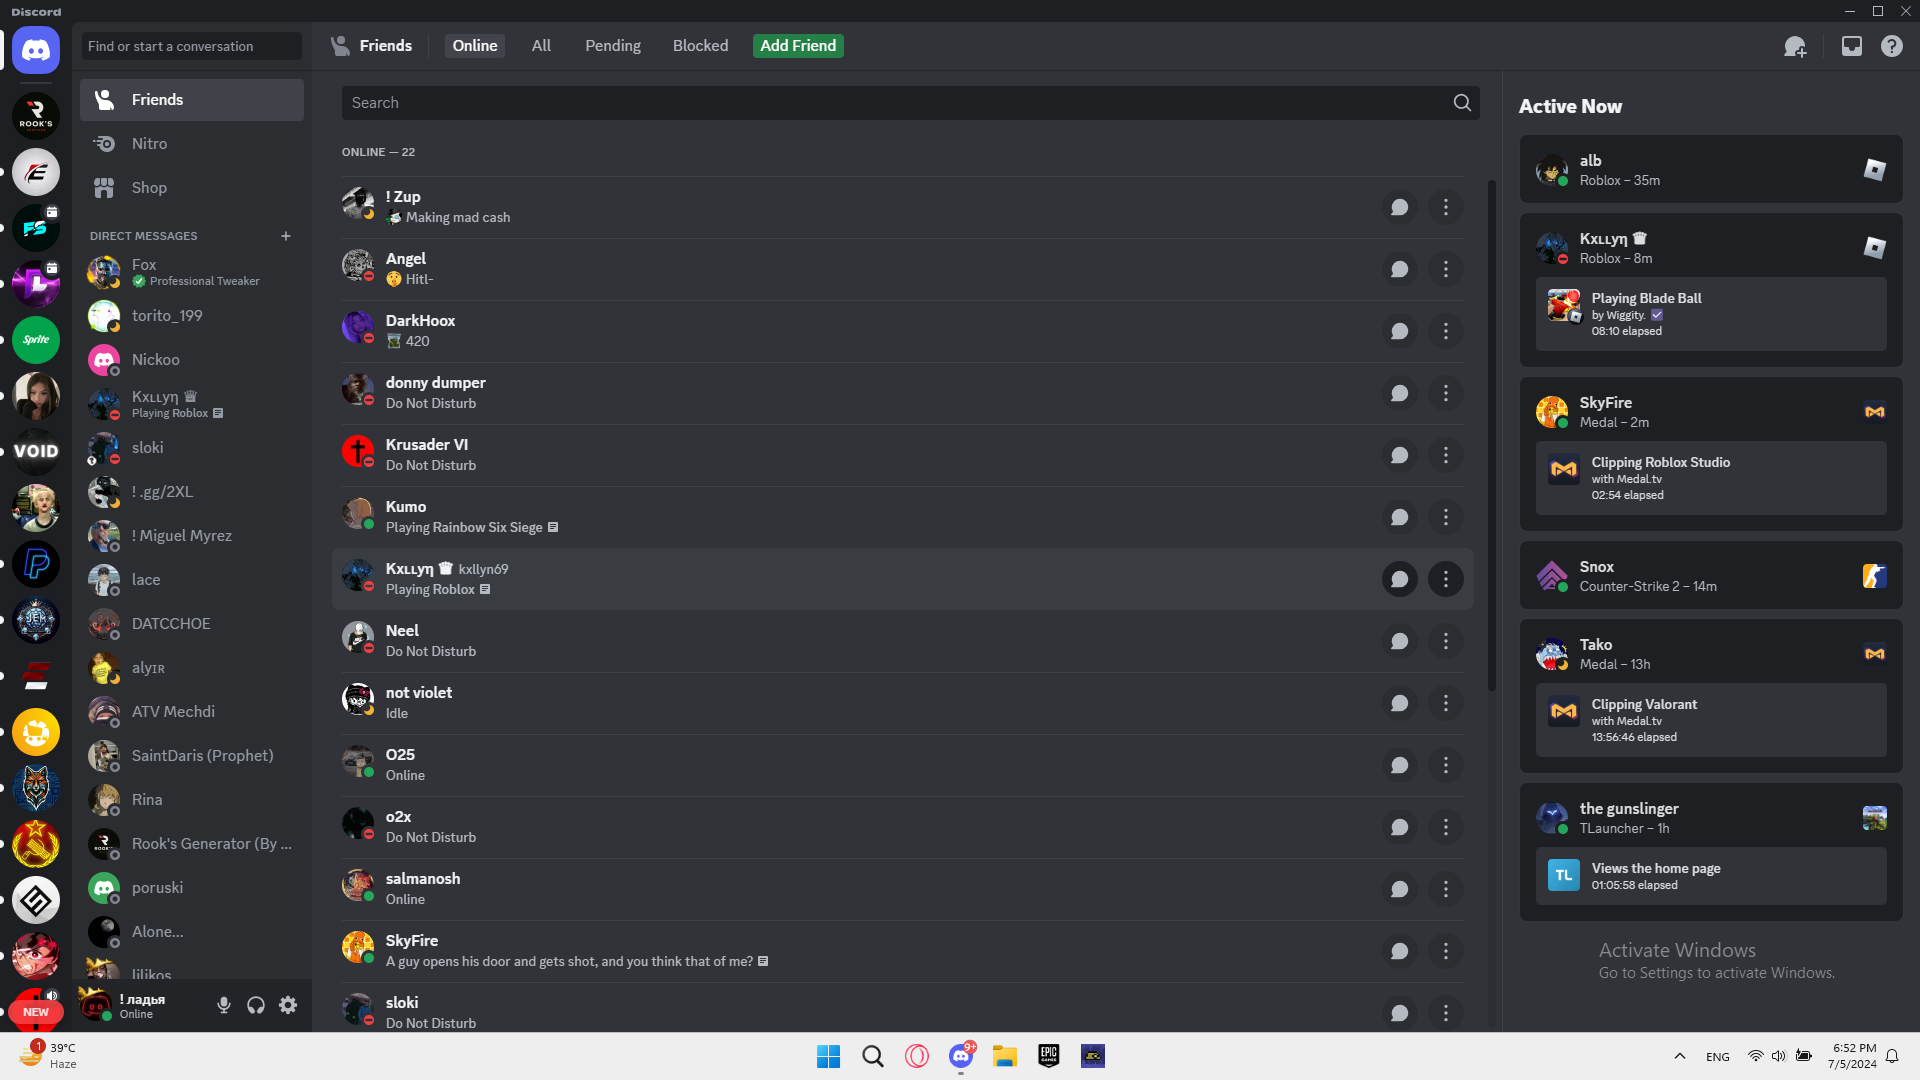Image resolution: width=1920 pixels, height=1080 pixels.
Task: Open Opera browser in taskbar
Action: 917,1056
